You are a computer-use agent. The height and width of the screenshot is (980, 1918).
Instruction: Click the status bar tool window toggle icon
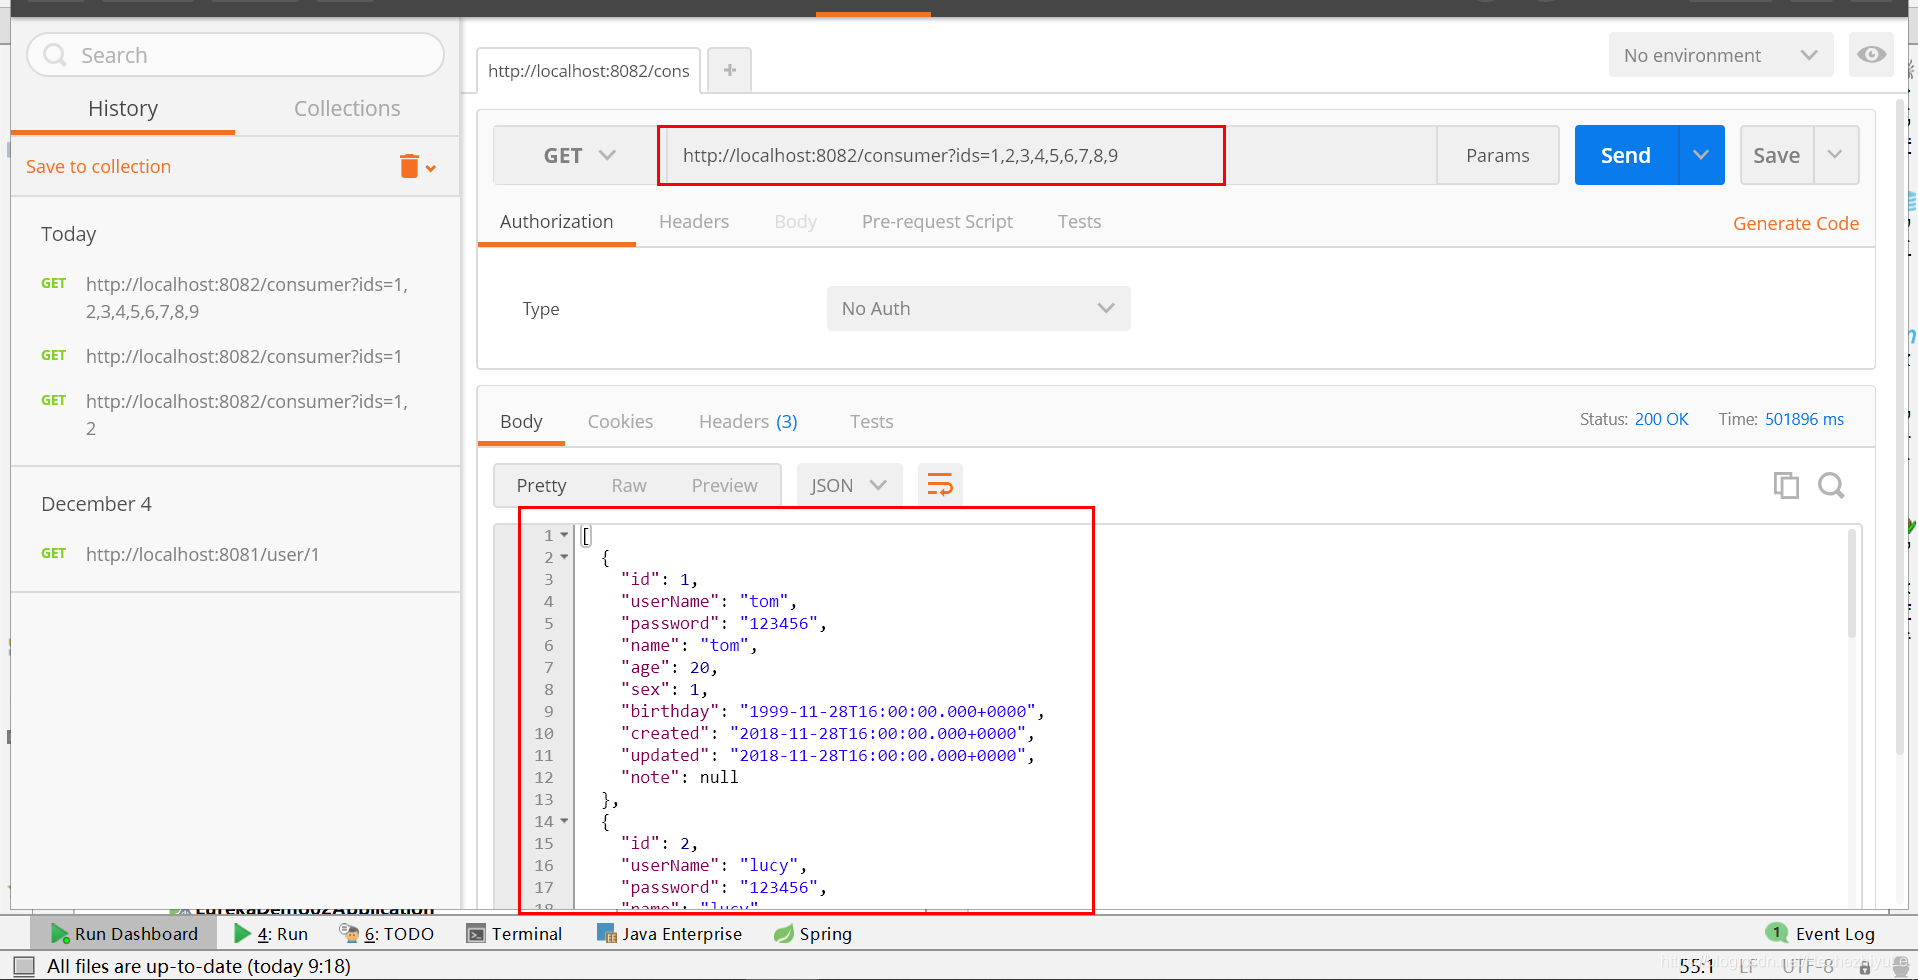[24, 966]
